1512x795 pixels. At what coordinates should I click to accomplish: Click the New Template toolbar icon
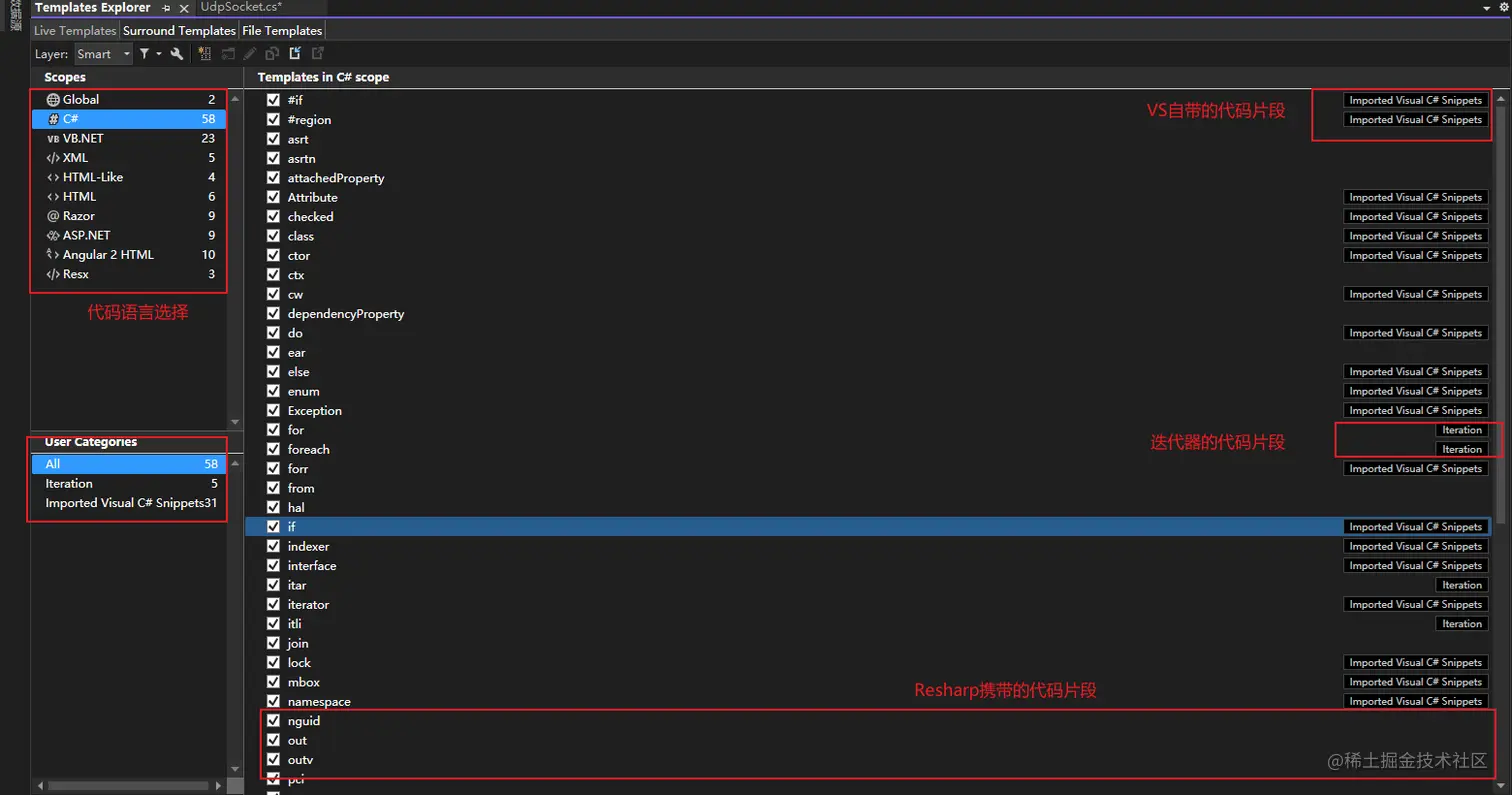pyautogui.click(x=203, y=54)
